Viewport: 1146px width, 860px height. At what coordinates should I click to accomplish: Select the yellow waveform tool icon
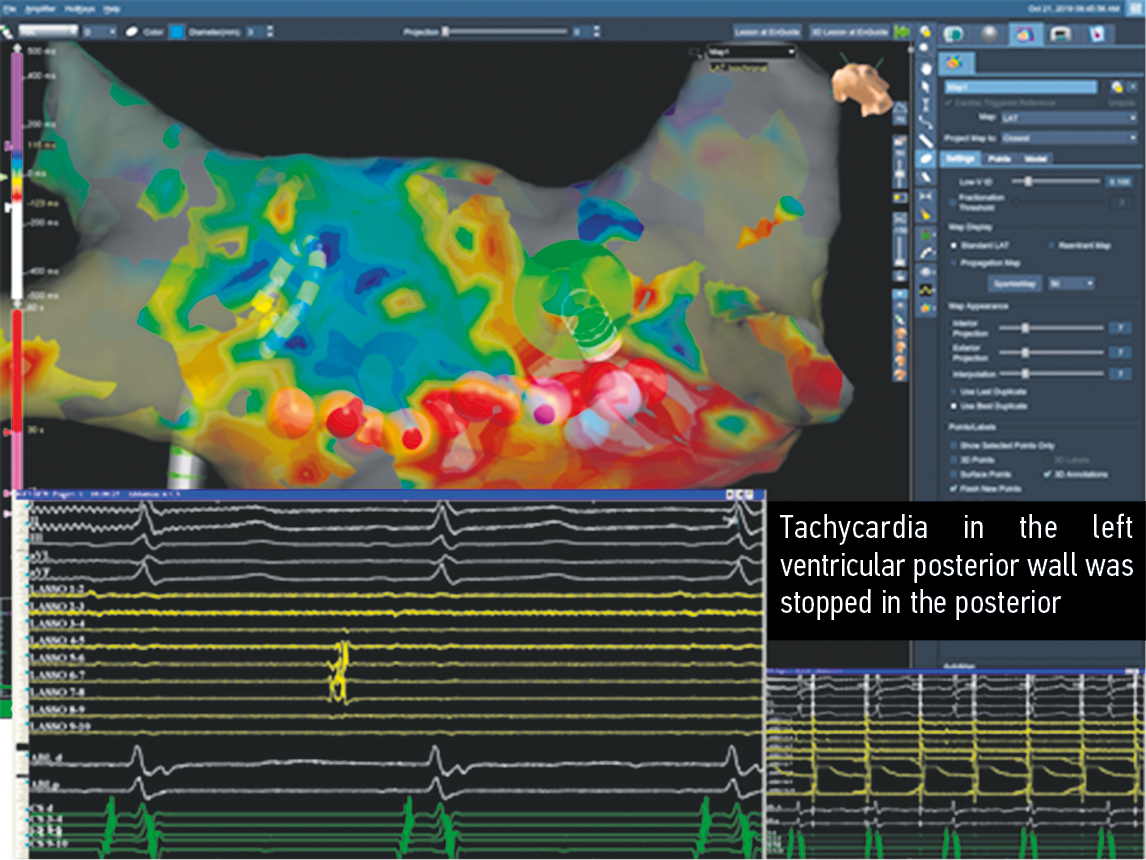pyautogui.click(x=926, y=290)
